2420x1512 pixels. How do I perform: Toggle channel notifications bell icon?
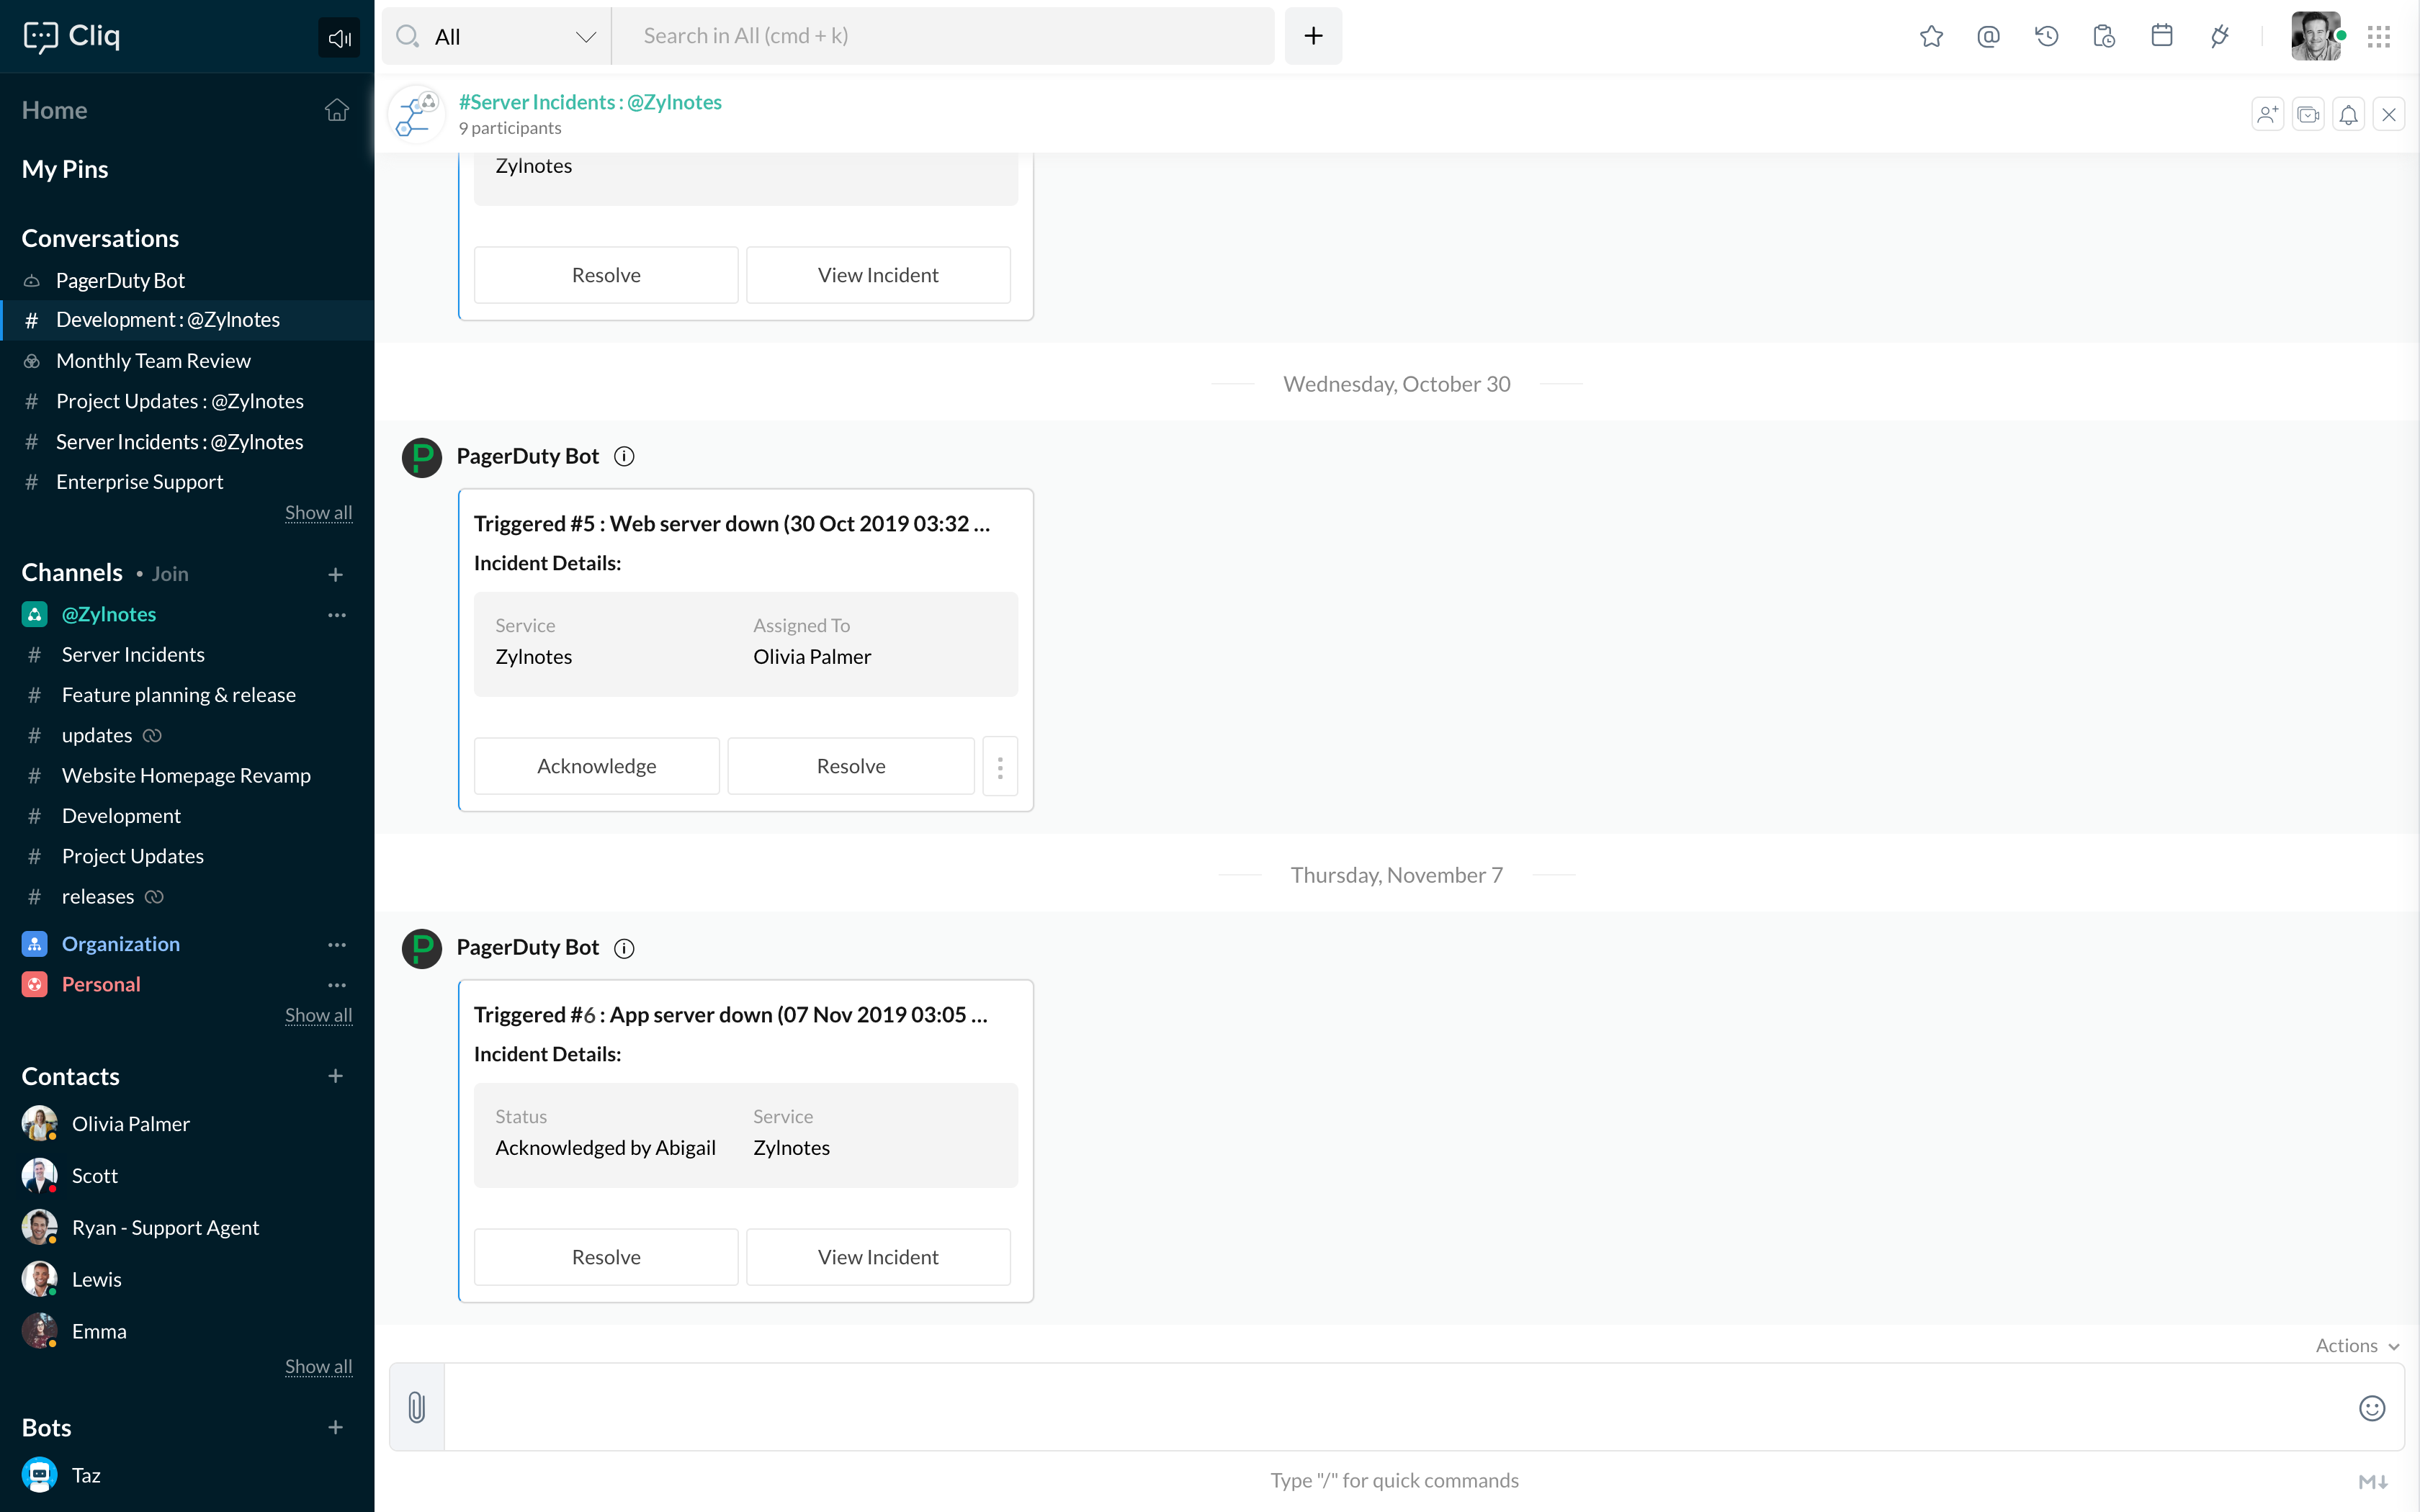tap(2348, 115)
